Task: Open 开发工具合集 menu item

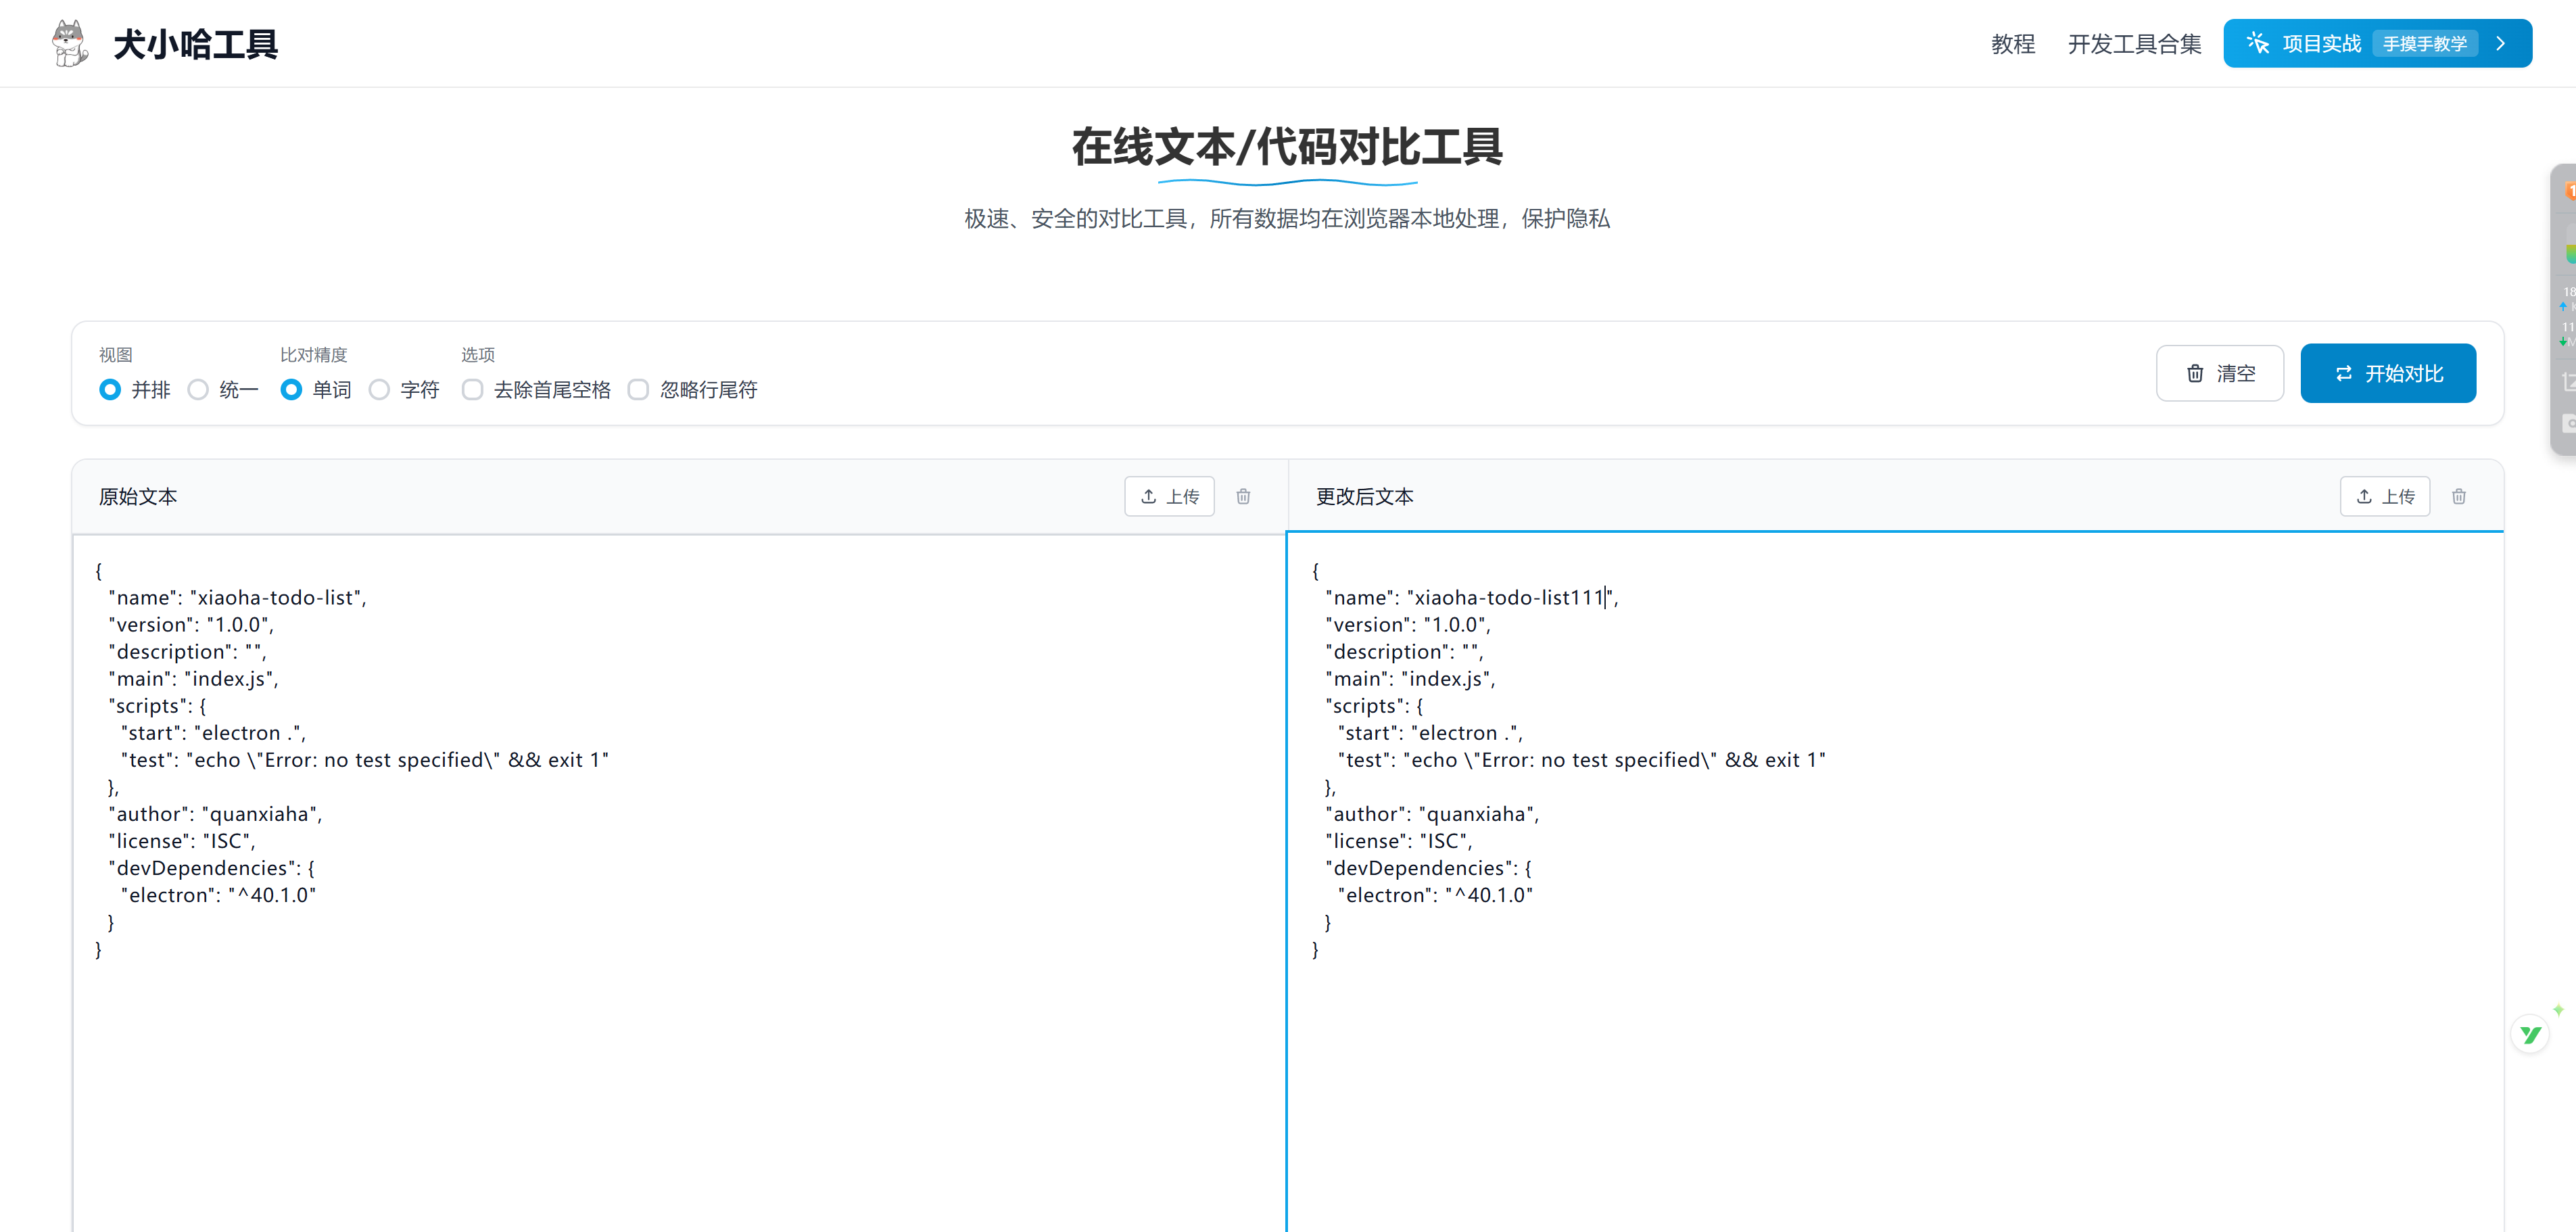Action: coord(2134,44)
